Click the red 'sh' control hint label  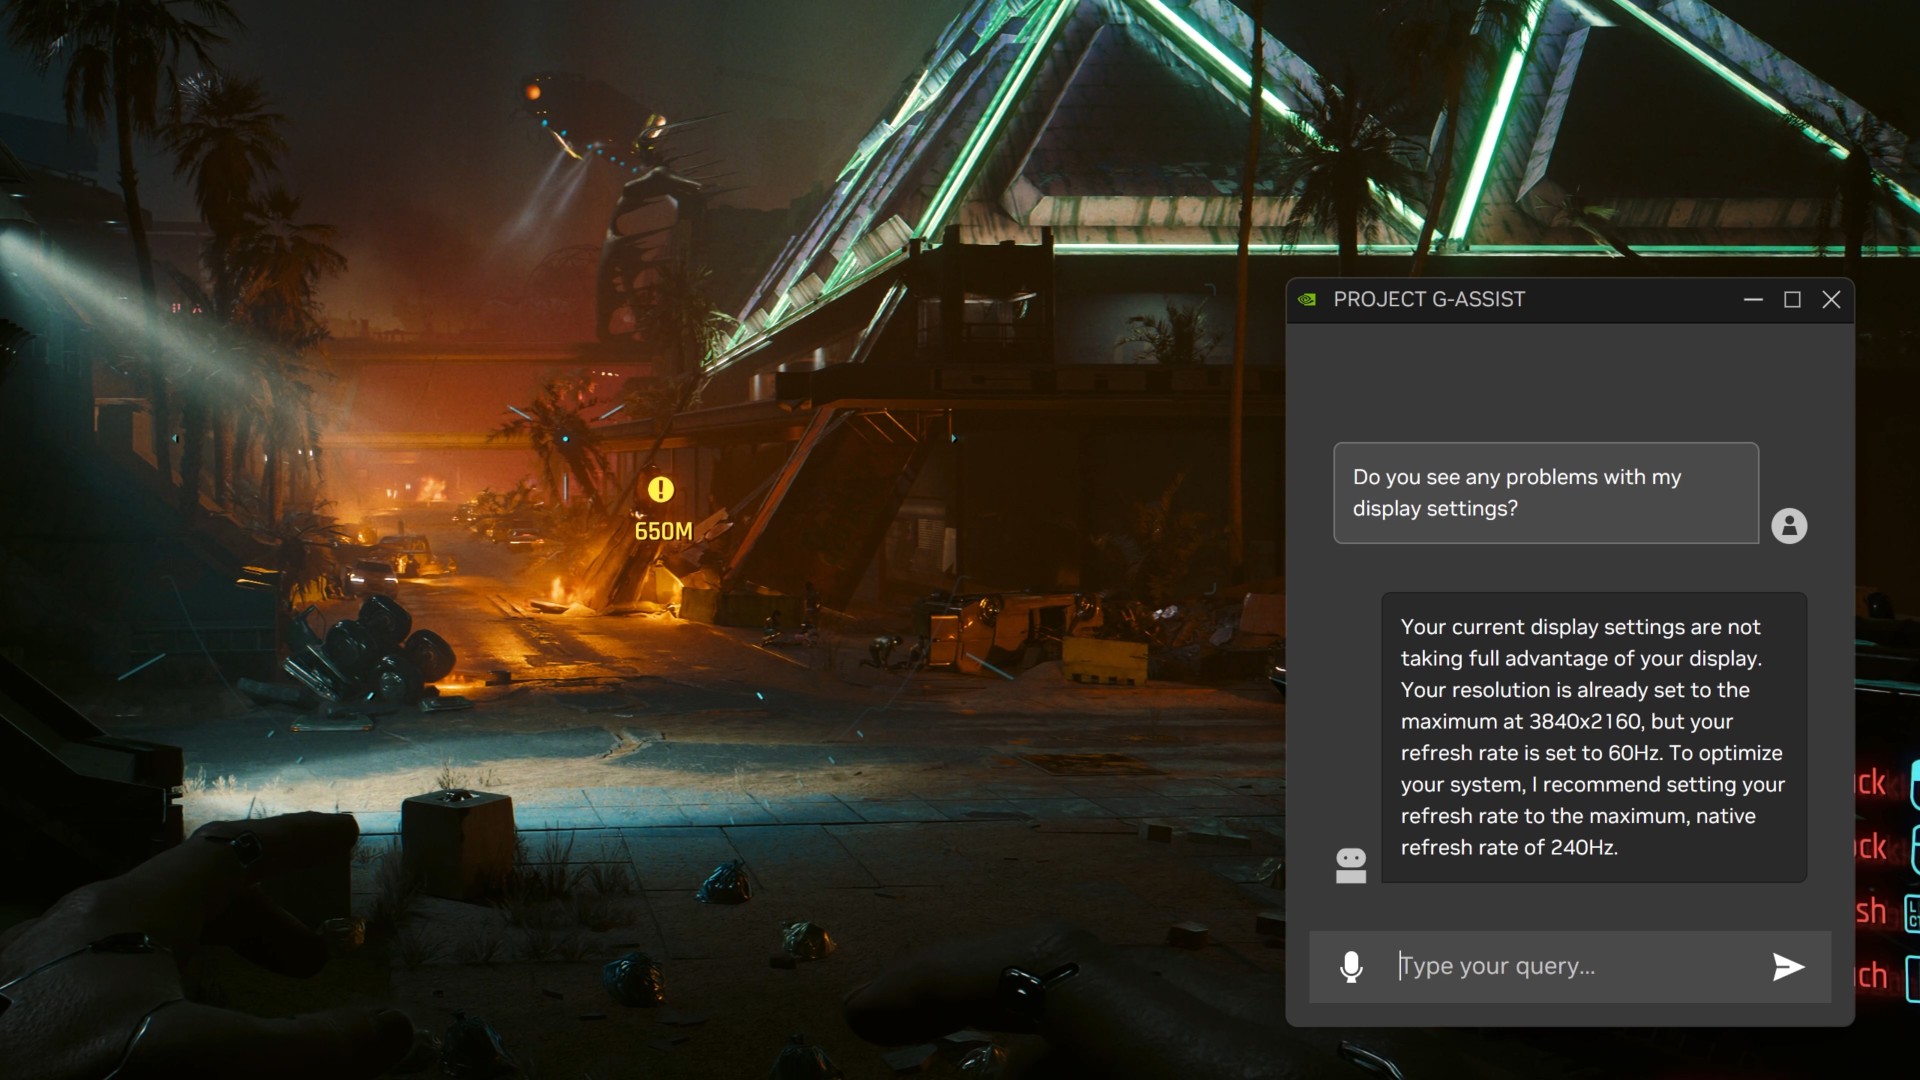click(x=1871, y=912)
